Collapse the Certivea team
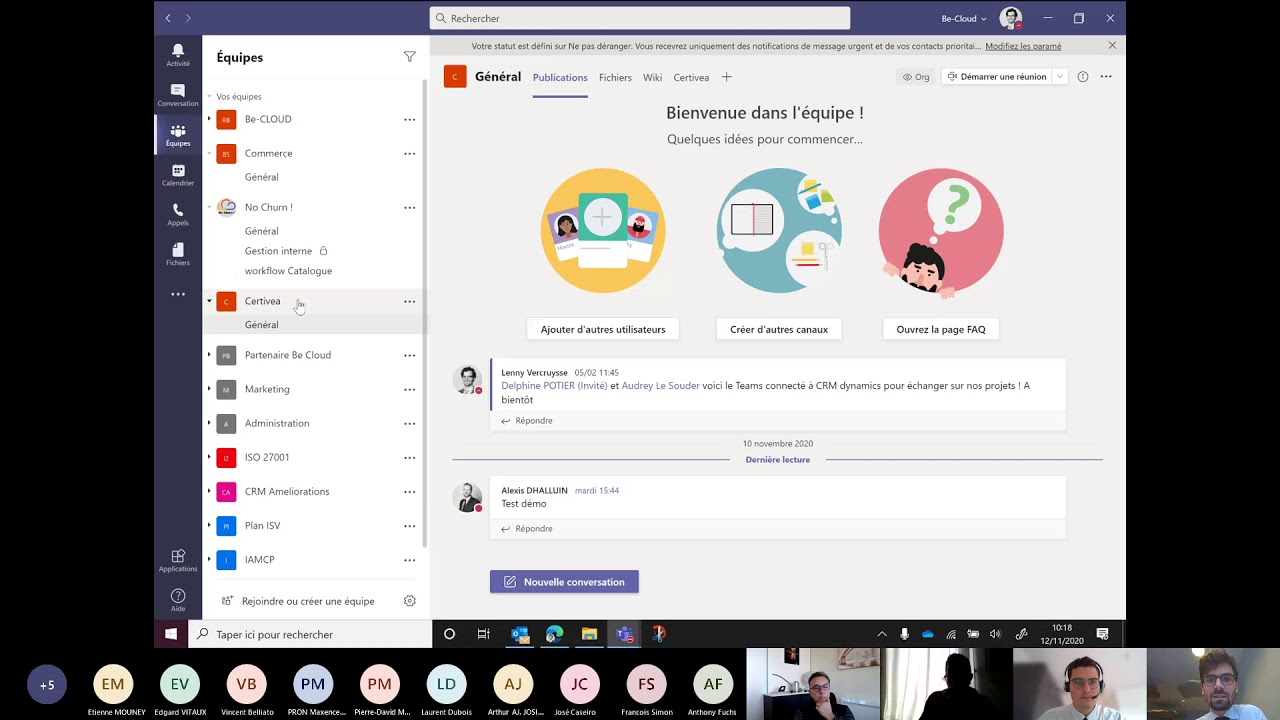Screen dimensions: 1280x720 [209, 301]
